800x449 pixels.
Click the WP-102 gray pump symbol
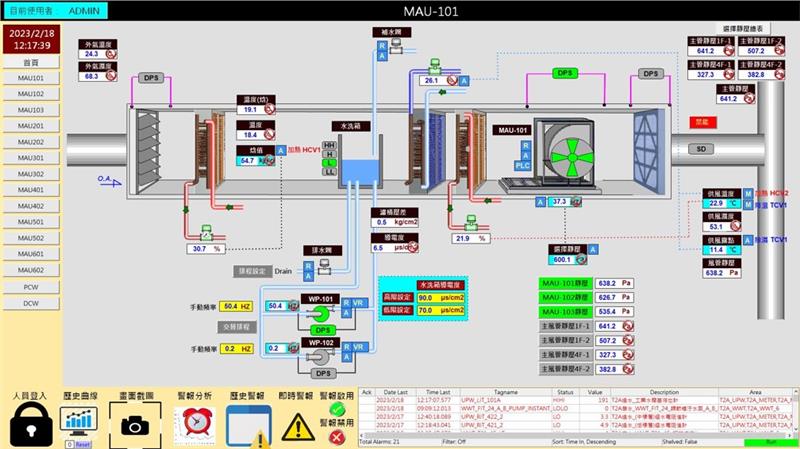pyautogui.click(x=320, y=357)
